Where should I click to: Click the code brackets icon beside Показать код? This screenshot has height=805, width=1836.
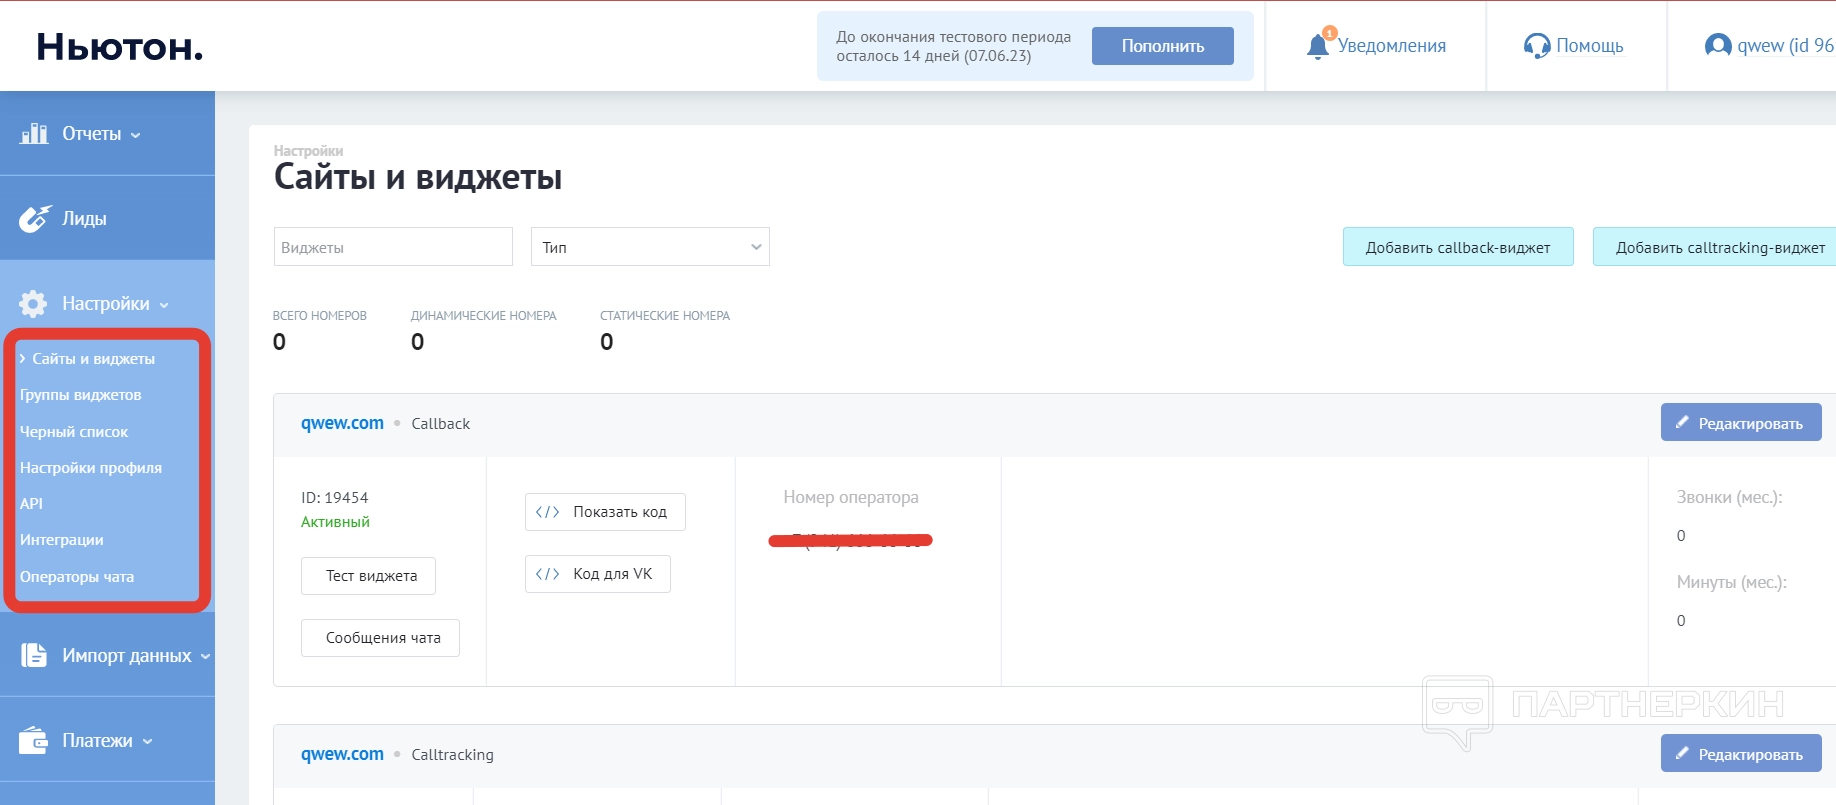[547, 512]
